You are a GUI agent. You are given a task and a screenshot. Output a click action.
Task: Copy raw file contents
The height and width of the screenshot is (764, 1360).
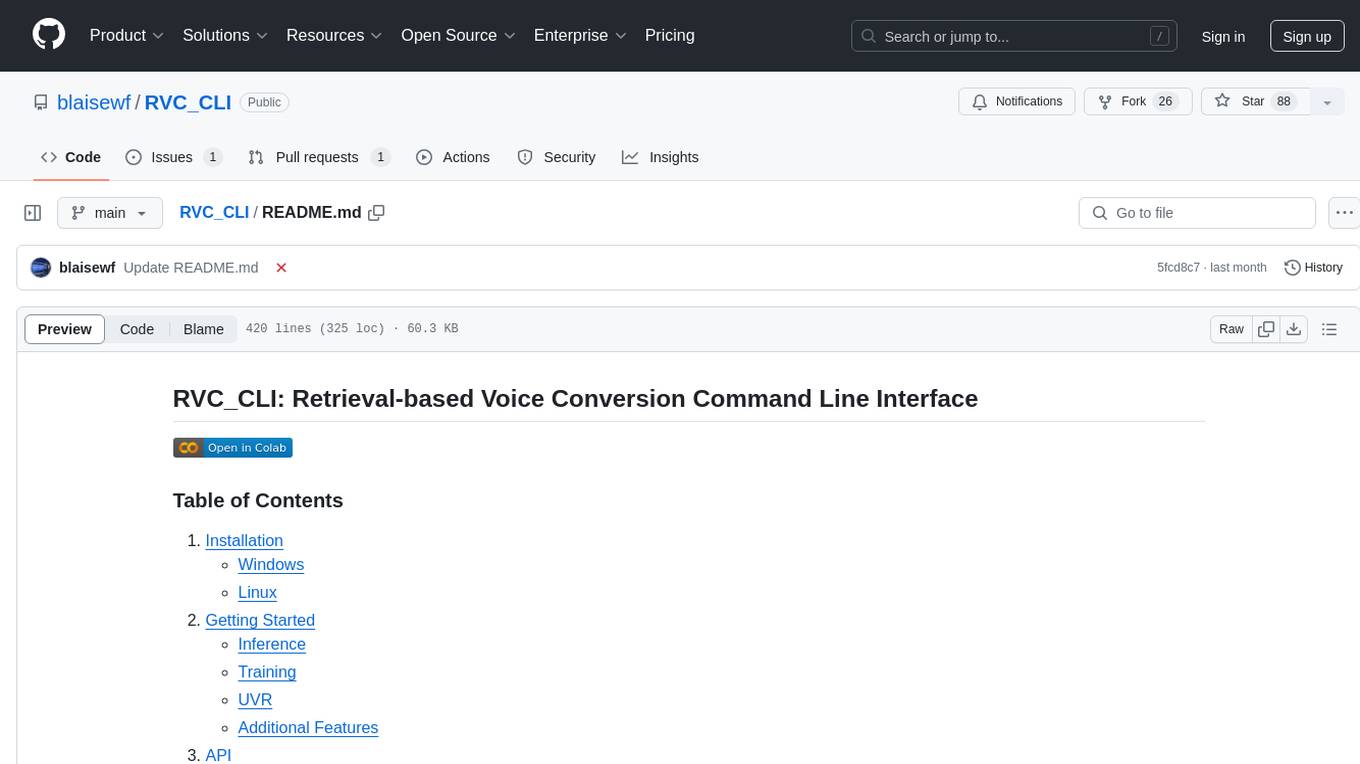tap(1267, 329)
